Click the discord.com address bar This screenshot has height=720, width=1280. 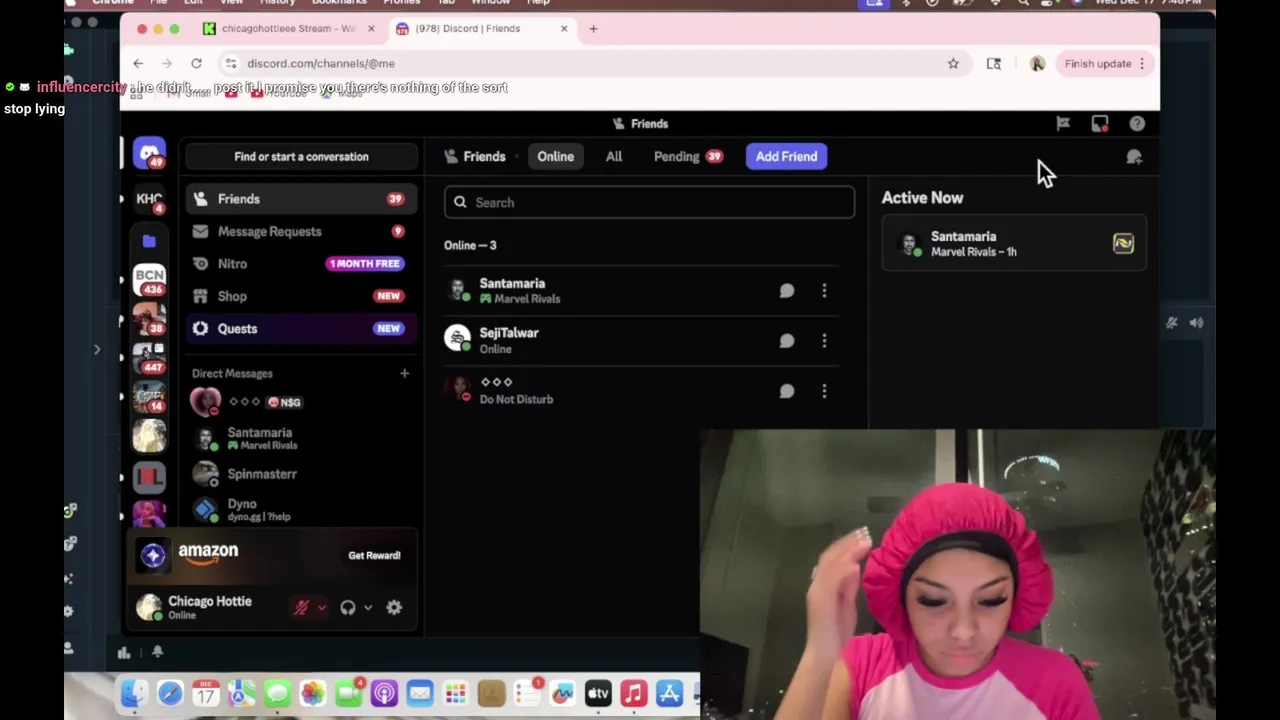coord(590,63)
